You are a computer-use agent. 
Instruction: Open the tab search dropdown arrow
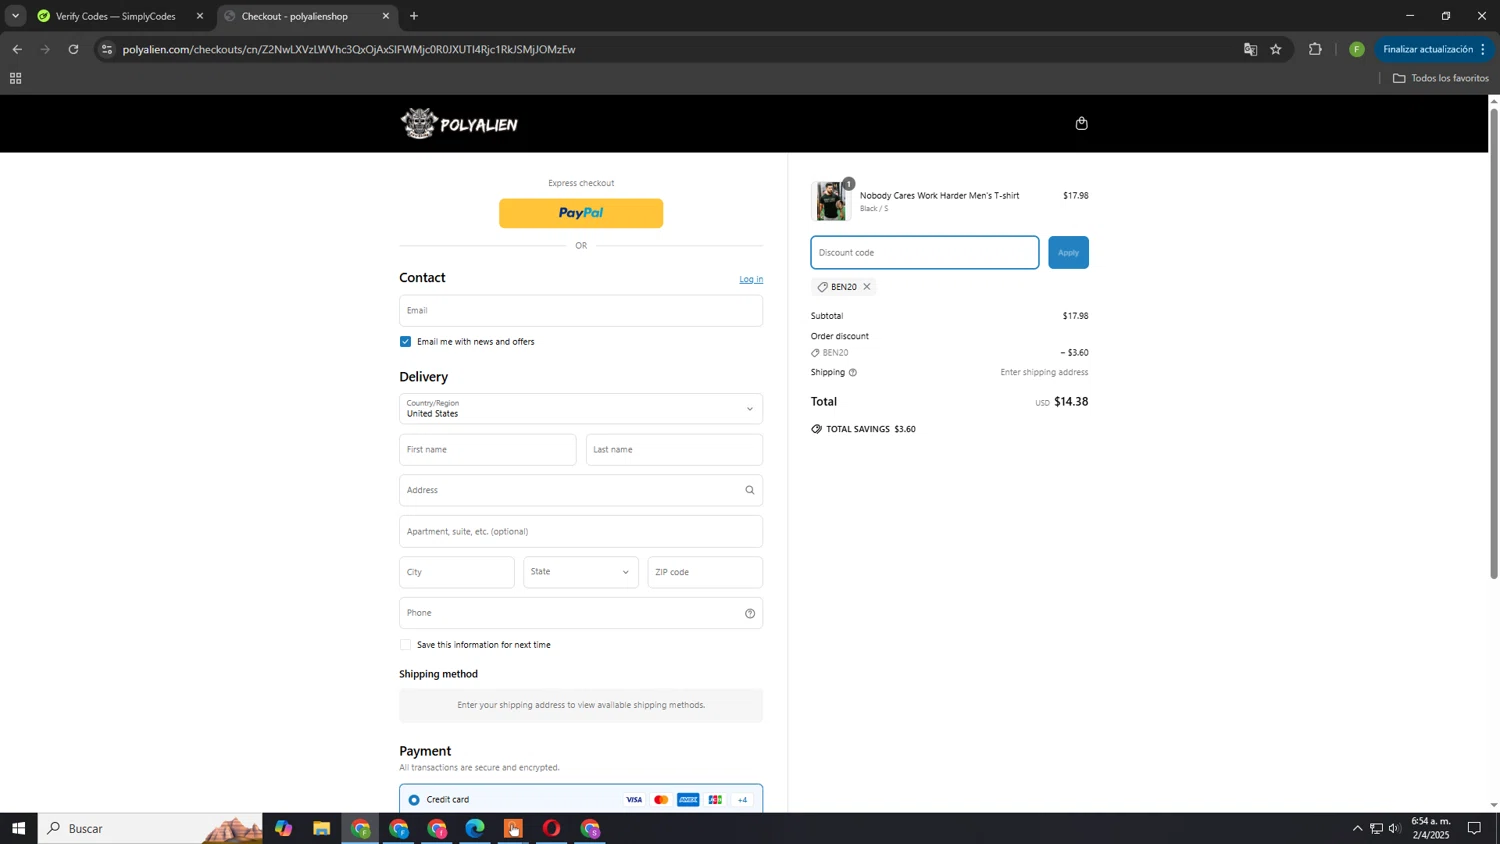[15, 16]
